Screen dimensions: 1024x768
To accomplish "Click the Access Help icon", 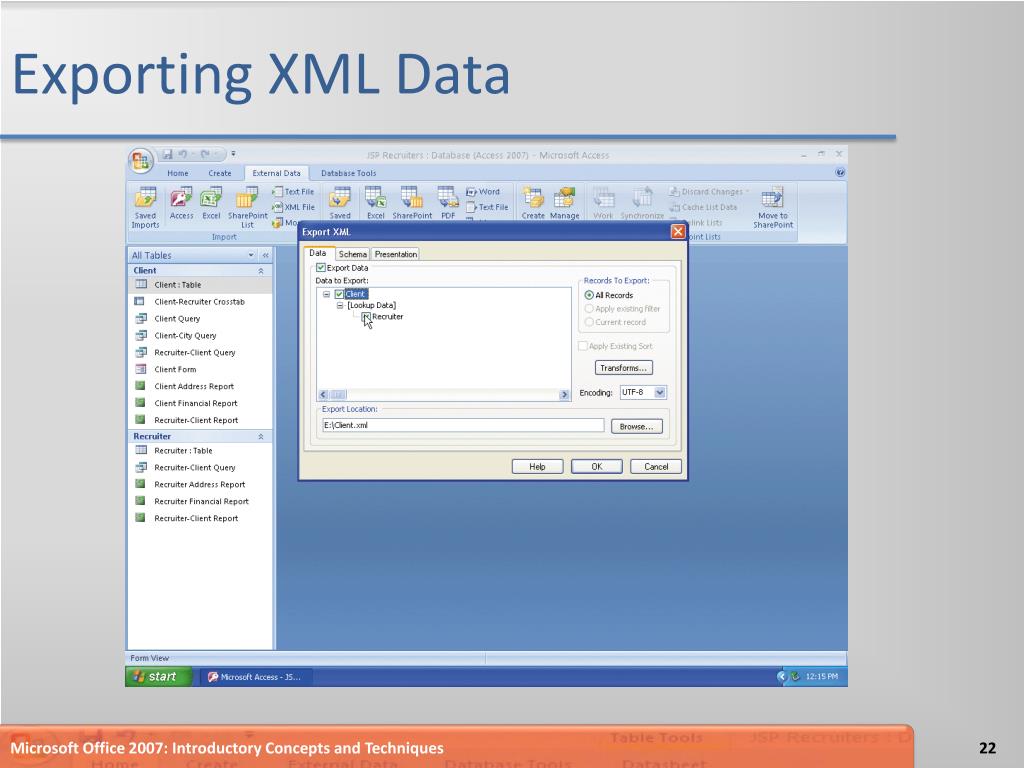I will point(840,172).
